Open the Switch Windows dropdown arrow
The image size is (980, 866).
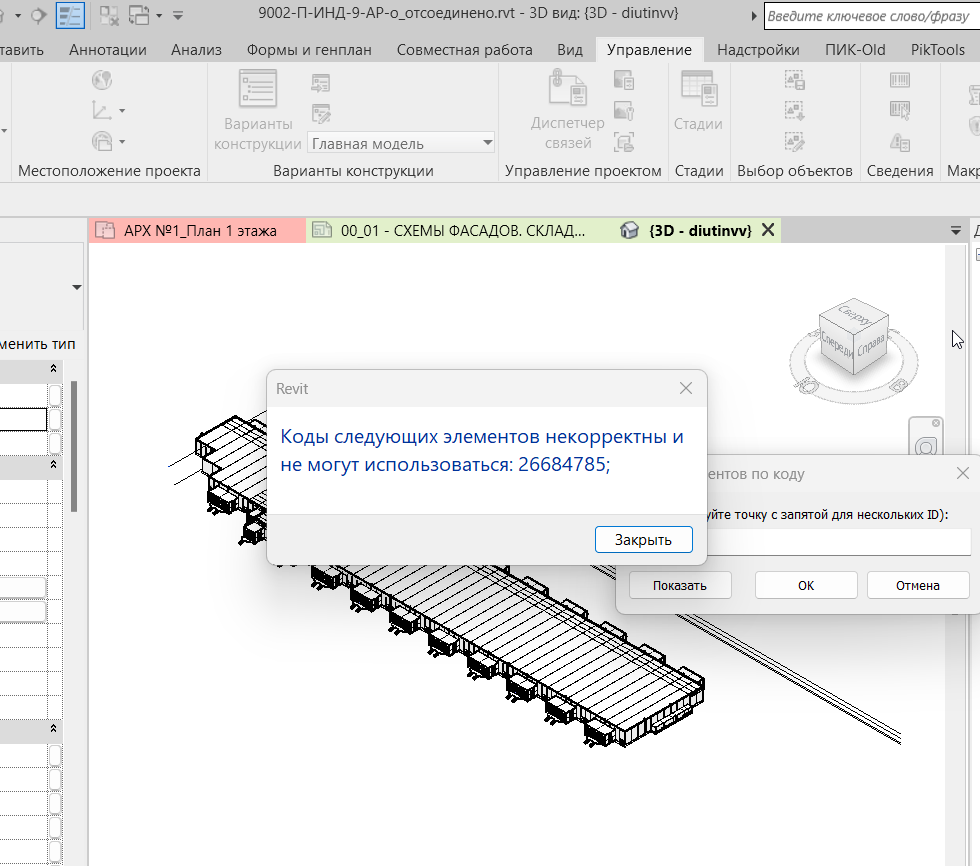pos(159,16)
